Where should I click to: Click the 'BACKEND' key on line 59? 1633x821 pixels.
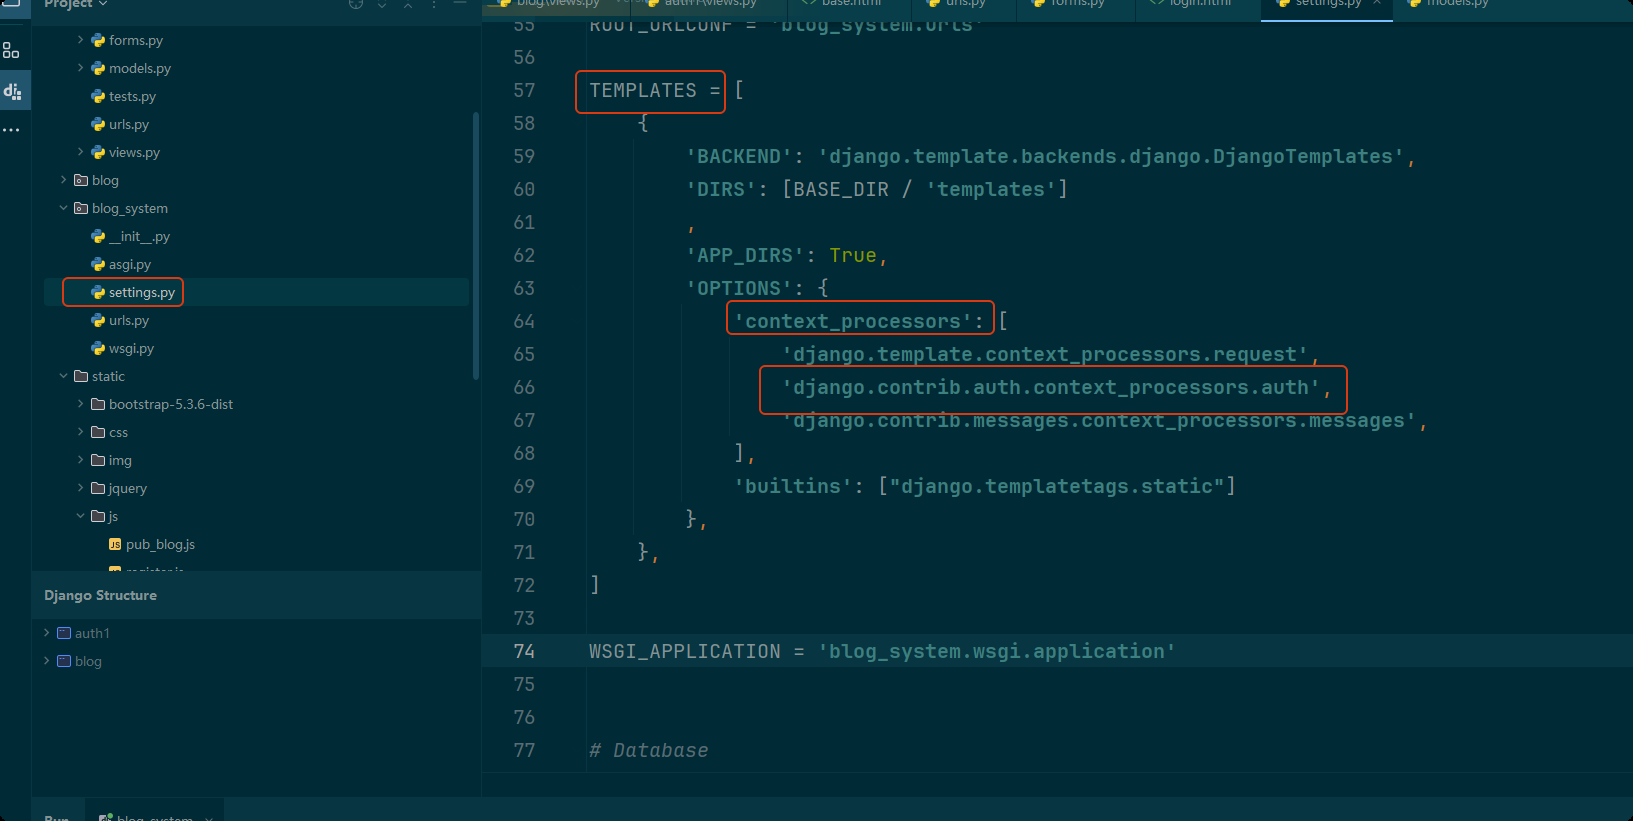[x=739, y=156]
